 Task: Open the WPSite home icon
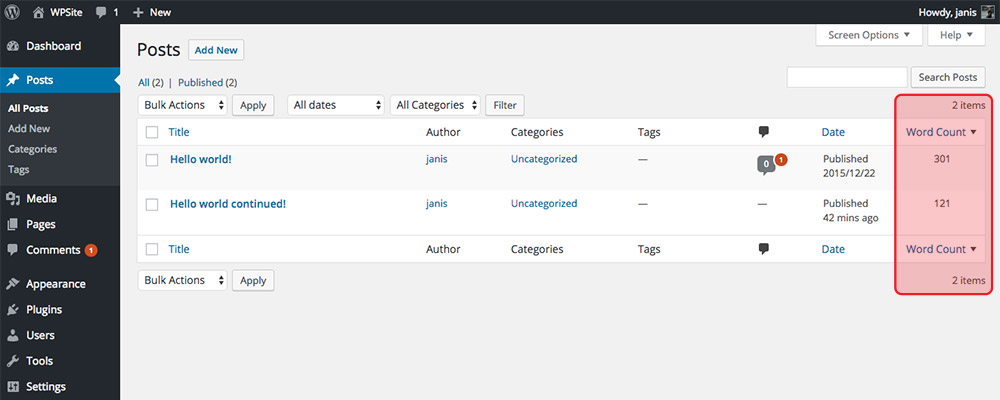[38, 12]
